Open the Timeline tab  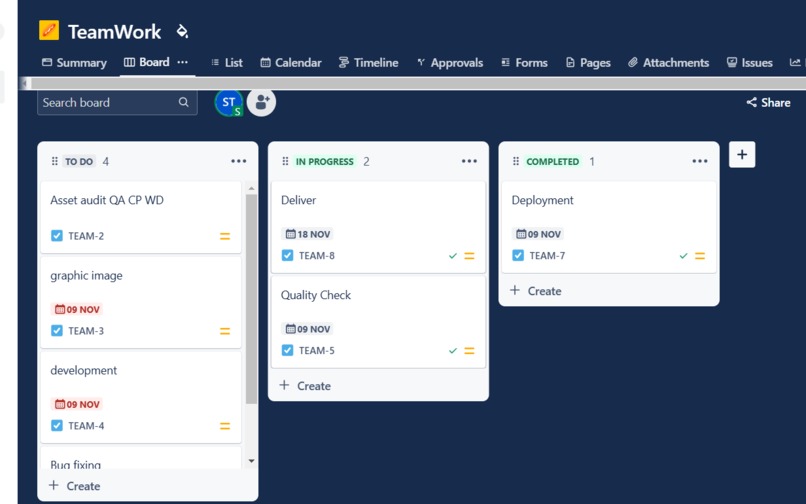coord(368,63)
